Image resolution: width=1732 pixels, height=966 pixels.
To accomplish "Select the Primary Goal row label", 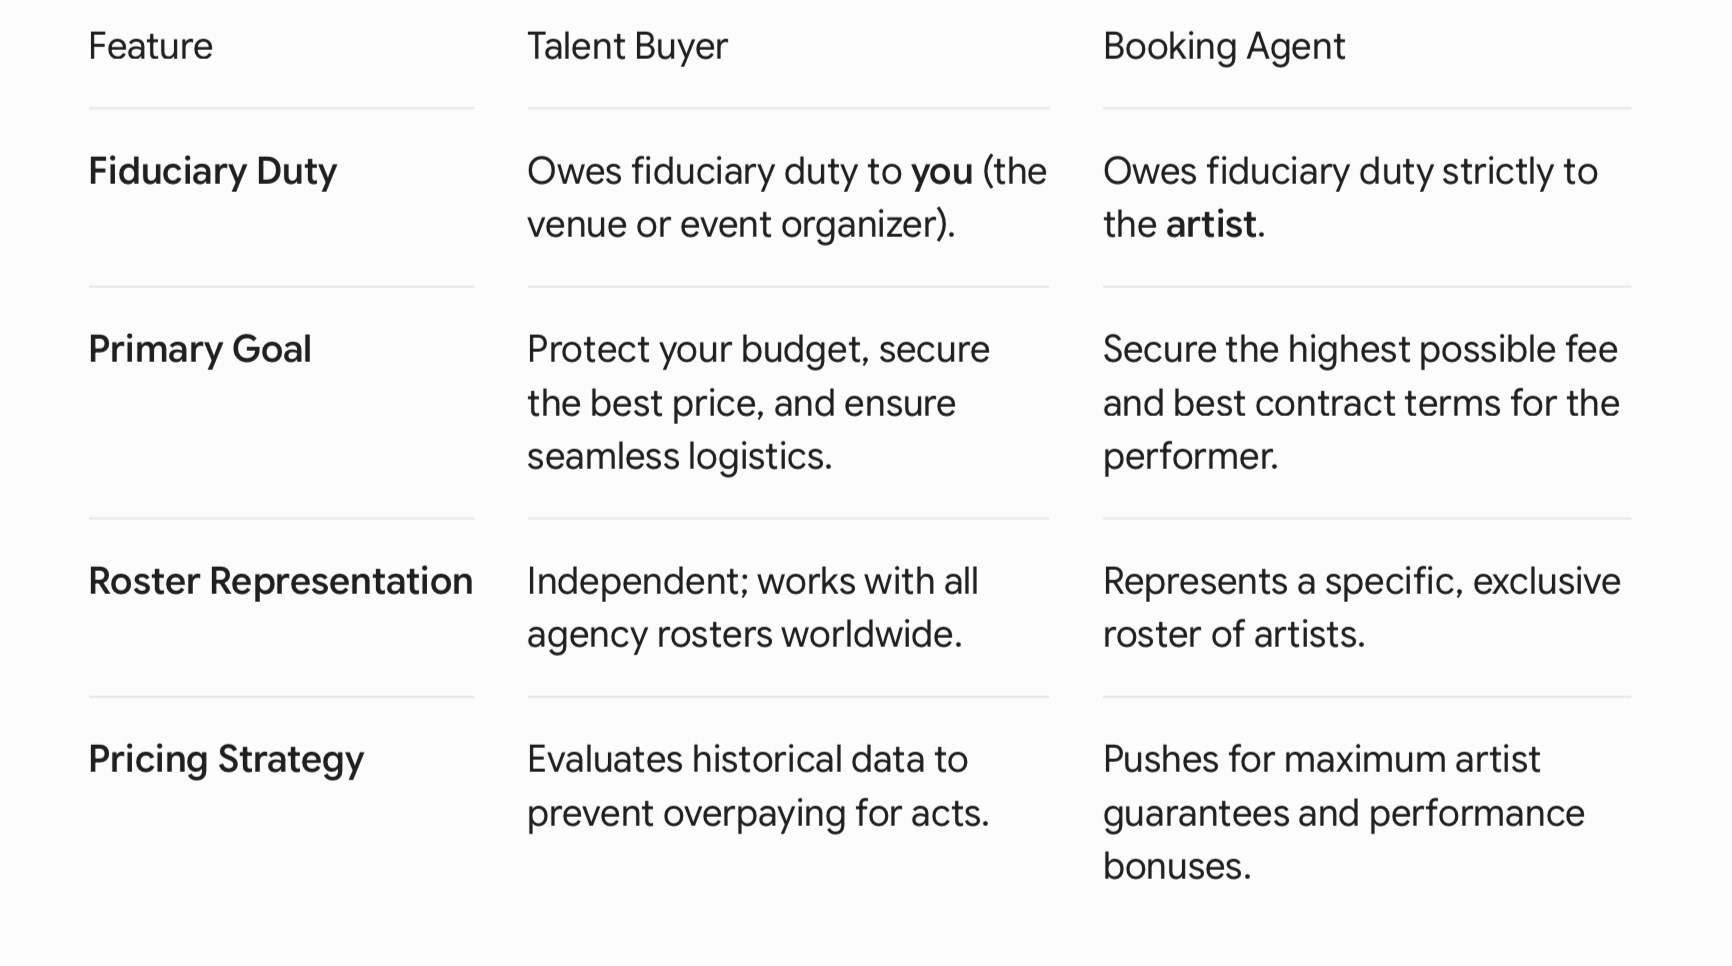I will tap(200, 349).
